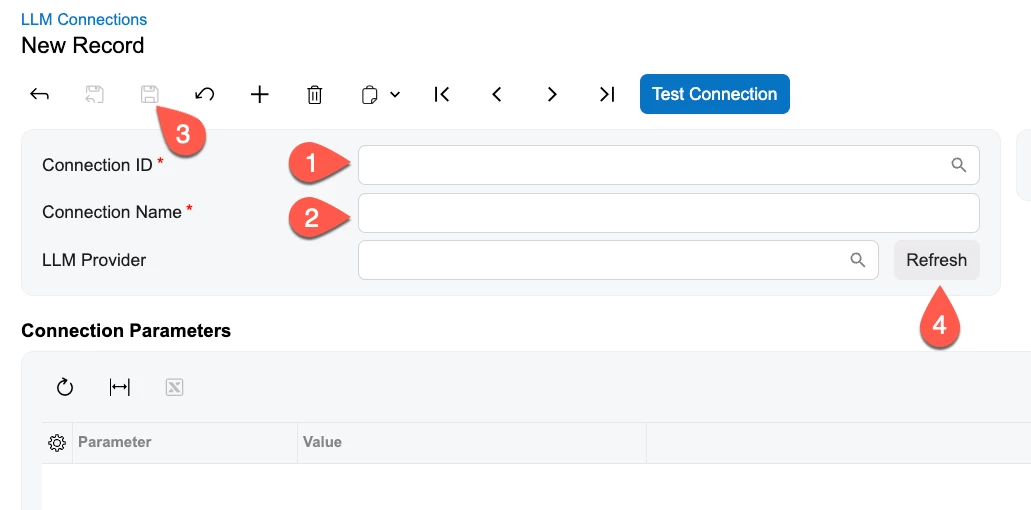Open the LLM Provider lookup magnifier
This screenshot has height=510, width=1031.
coord(857,260)
